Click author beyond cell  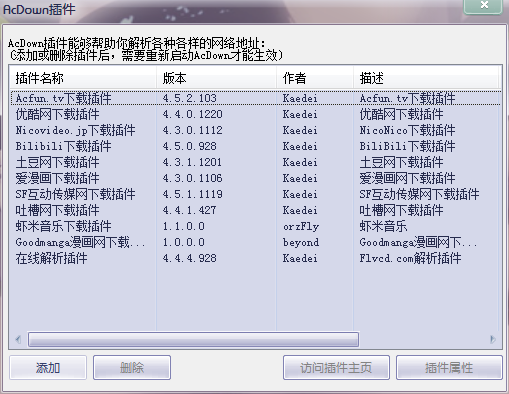[x=301, y=242]
